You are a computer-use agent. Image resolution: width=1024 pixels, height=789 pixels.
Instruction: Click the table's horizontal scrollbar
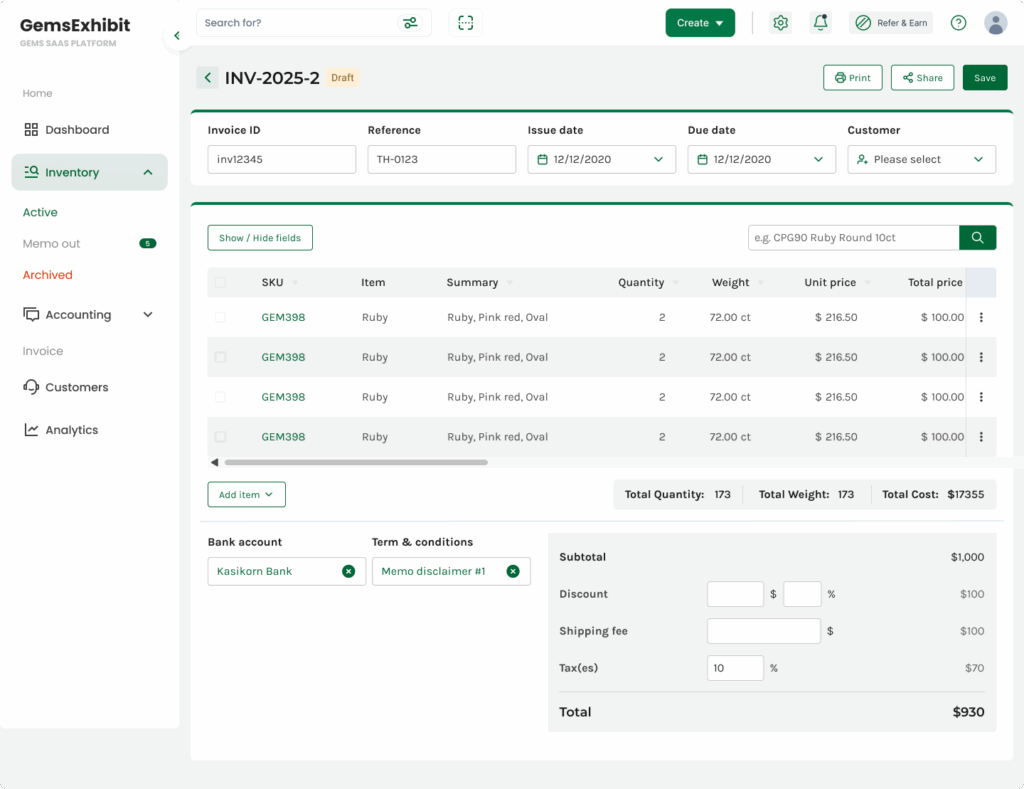click(355, 463)
